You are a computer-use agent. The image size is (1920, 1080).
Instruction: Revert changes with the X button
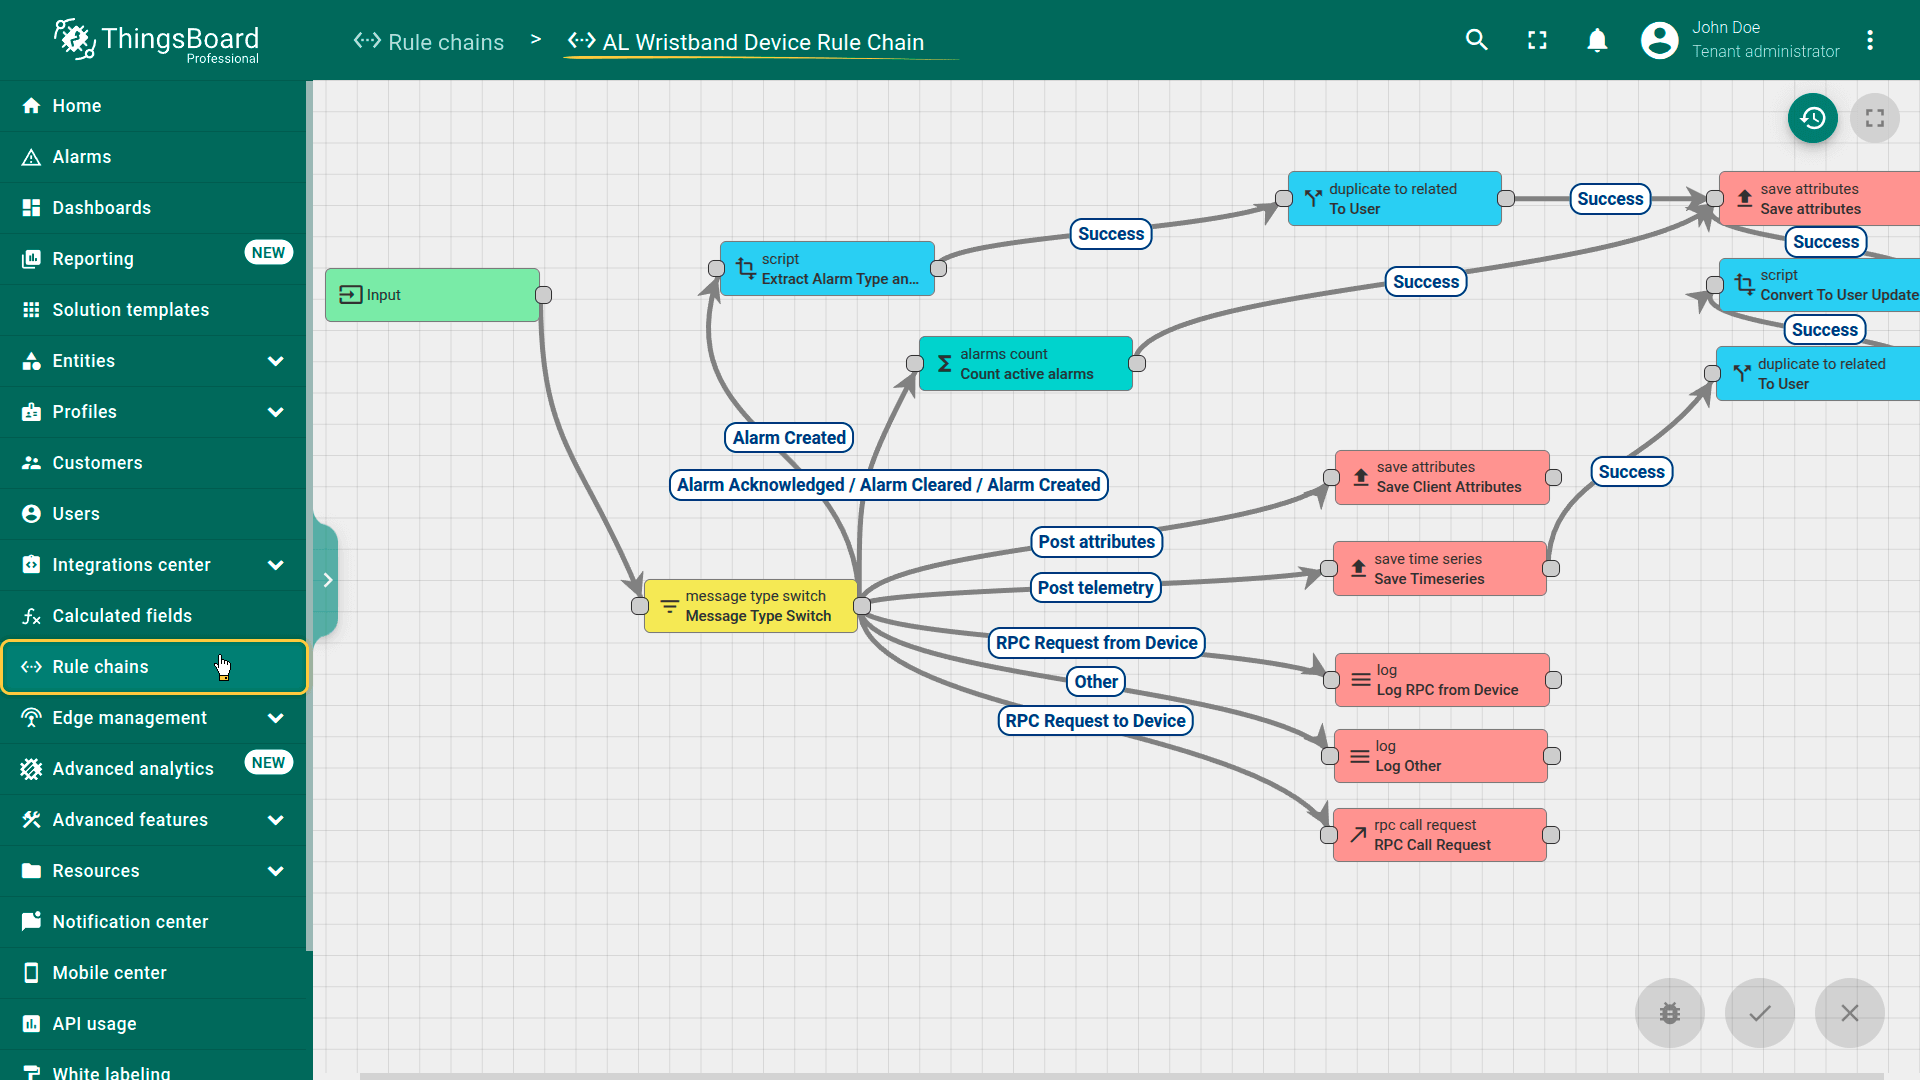pos(1849,1013)
